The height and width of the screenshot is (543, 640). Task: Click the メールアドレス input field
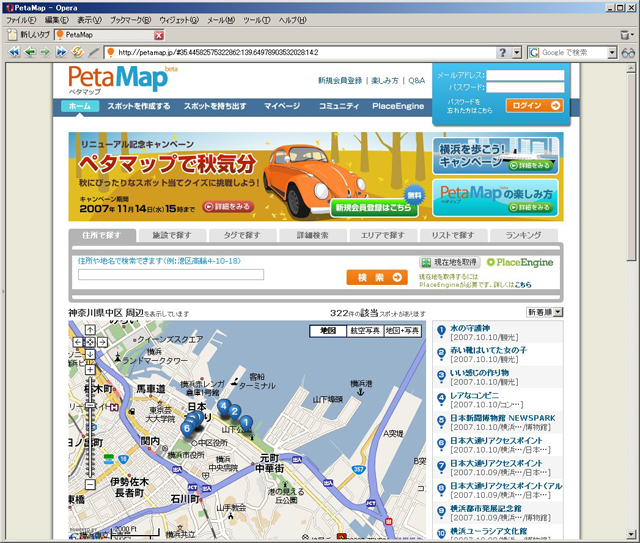[x=525, y=75]
